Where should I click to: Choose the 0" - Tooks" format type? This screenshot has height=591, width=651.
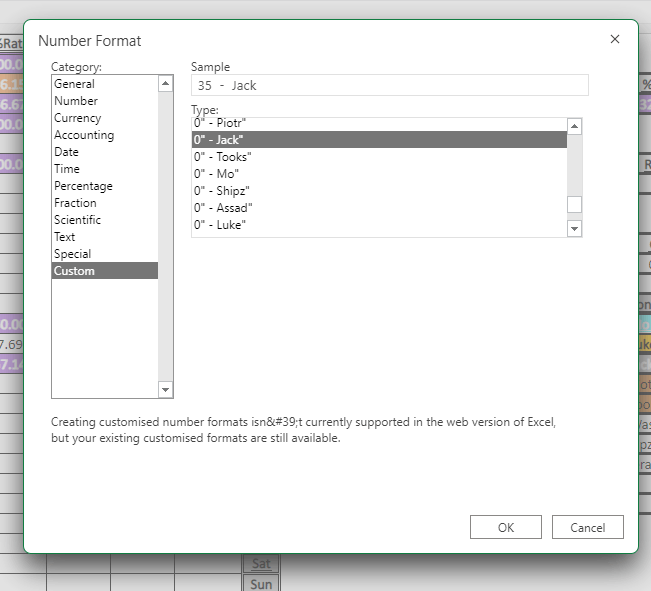(x=379, y=157)
